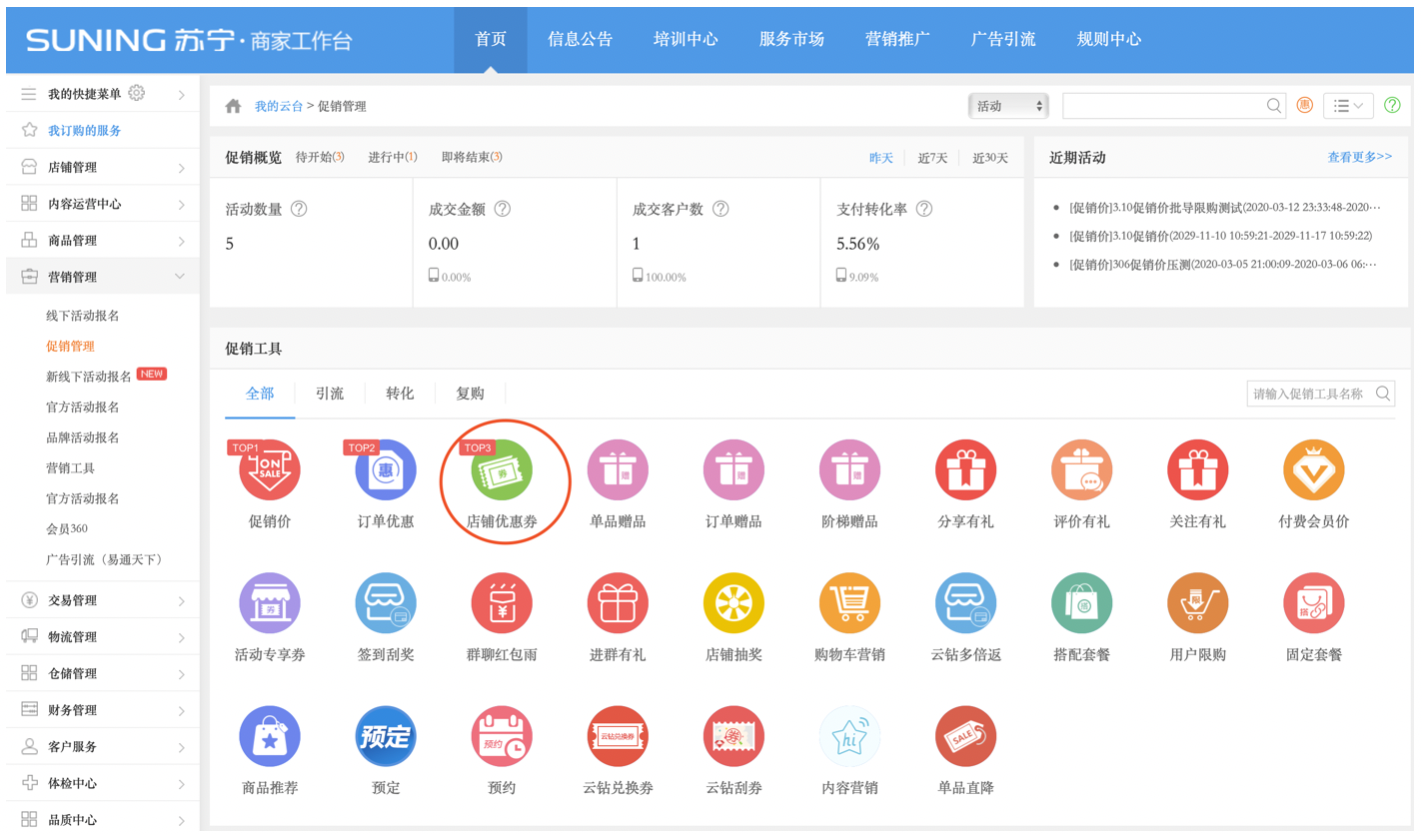Viewport: 1422px width, 834px height.
Task: Open the 关注有礼 tool icon
Action: point(1198,470)
